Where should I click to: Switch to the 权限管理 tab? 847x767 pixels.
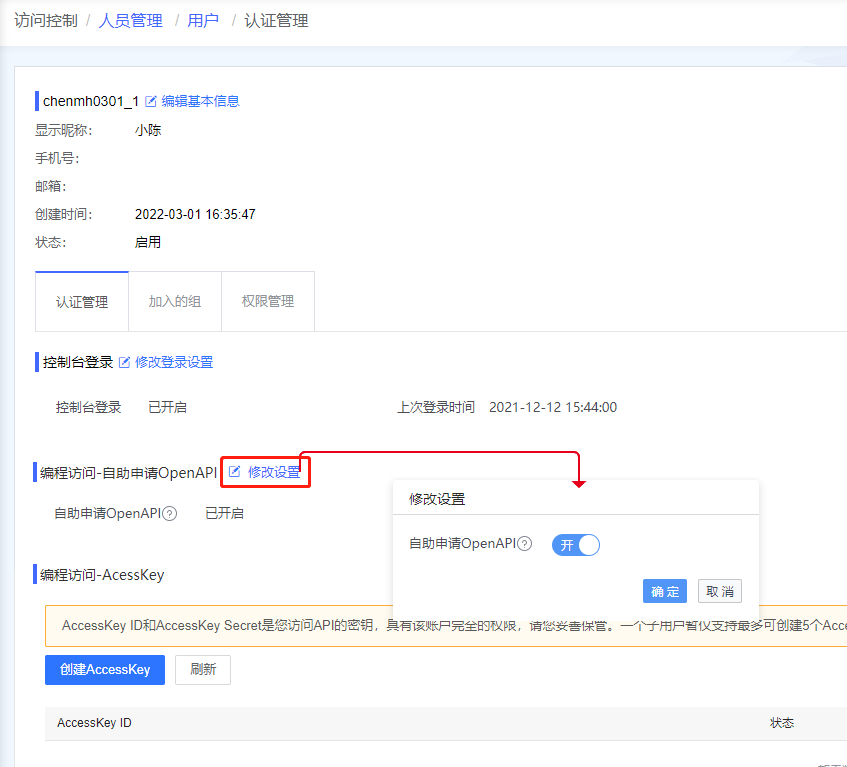(268, 301)
